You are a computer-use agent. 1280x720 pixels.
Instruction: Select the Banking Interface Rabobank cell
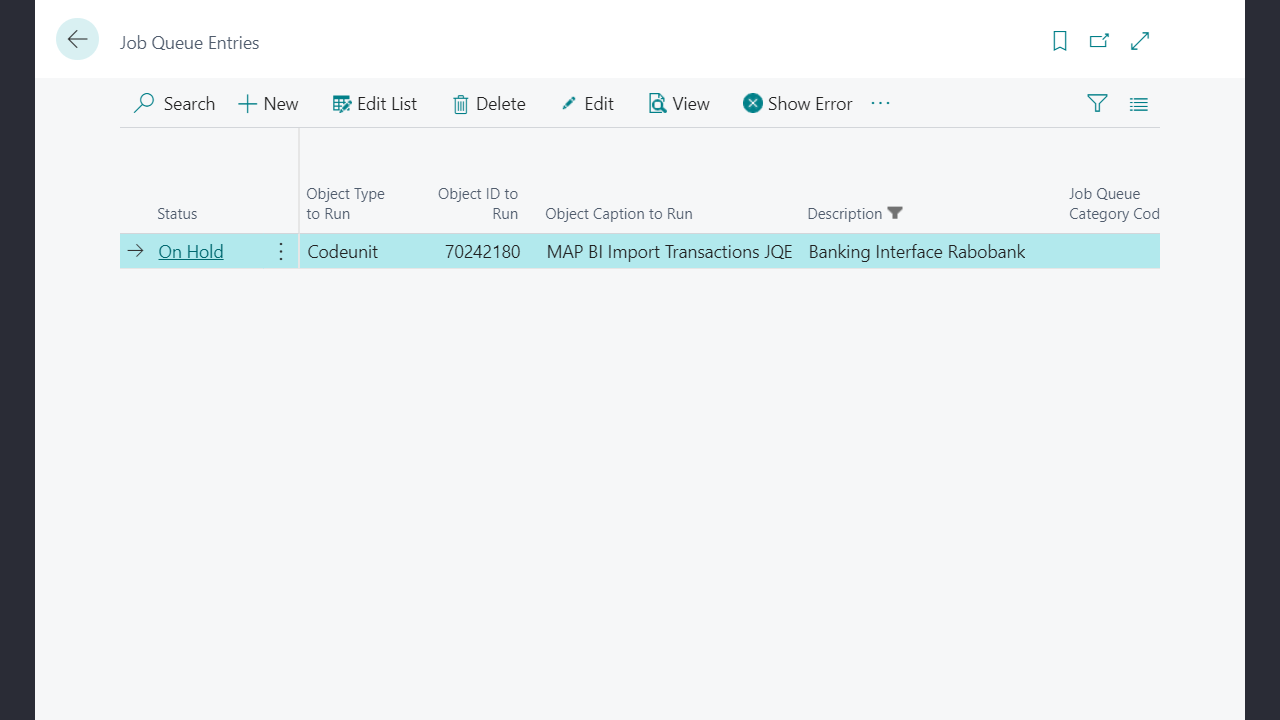[917, 252]
